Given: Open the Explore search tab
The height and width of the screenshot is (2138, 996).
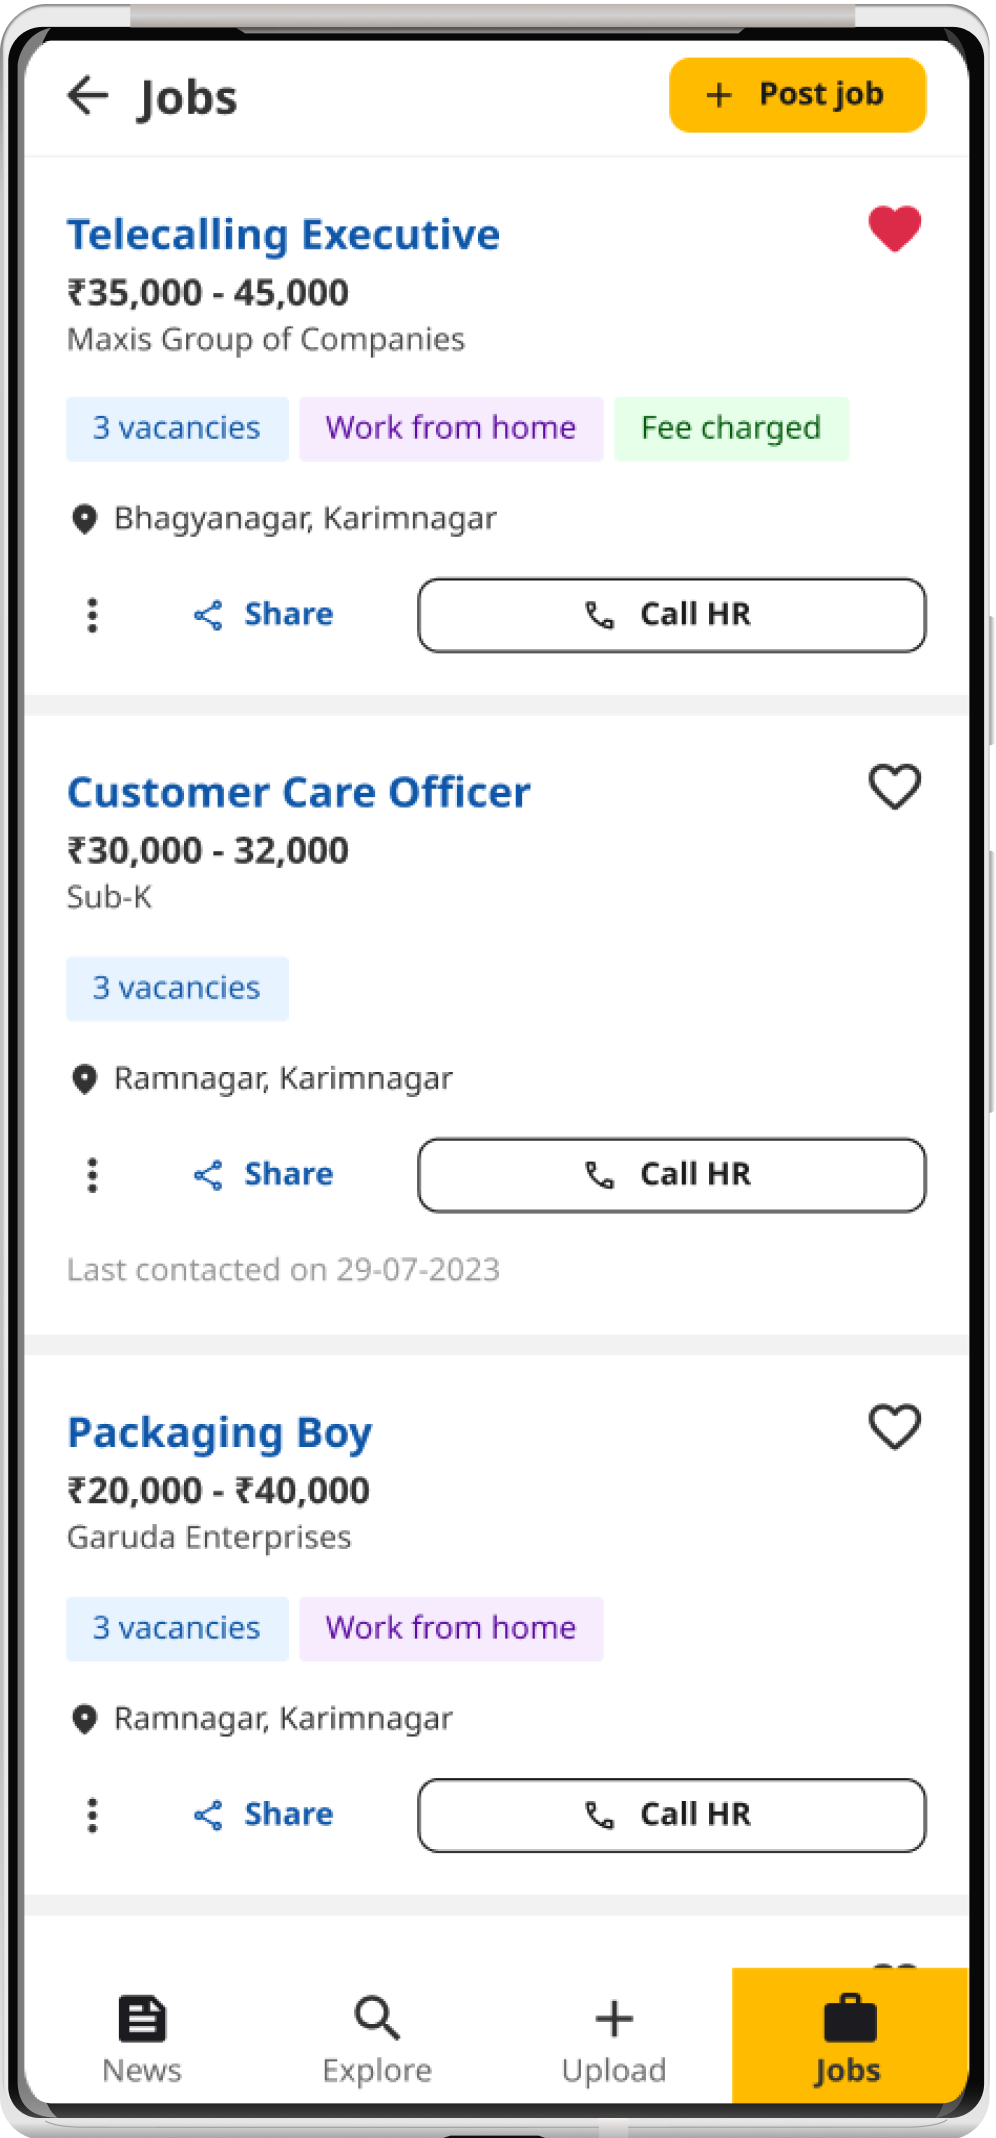Looking at the screenshot, I should click(377, 2040).
